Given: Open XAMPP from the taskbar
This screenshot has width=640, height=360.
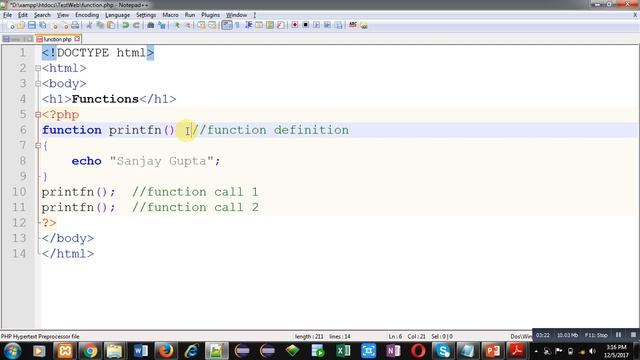Looking at the screenshot, I should [65, 351].
